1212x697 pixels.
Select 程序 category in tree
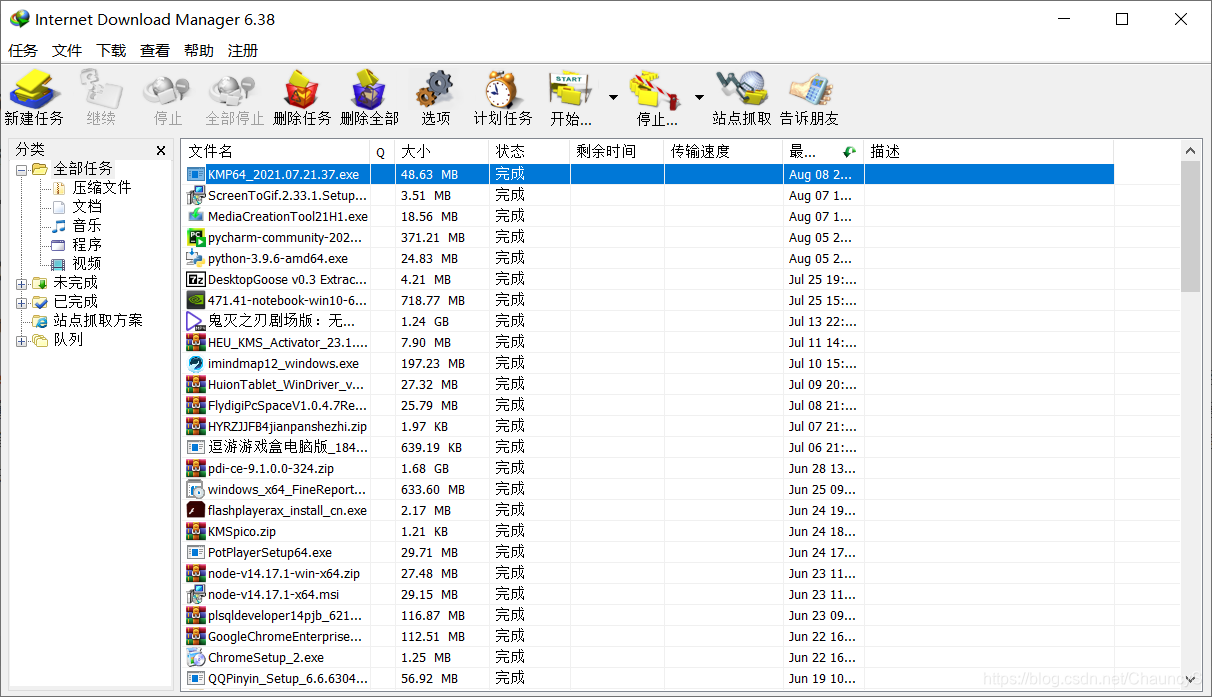87,245
